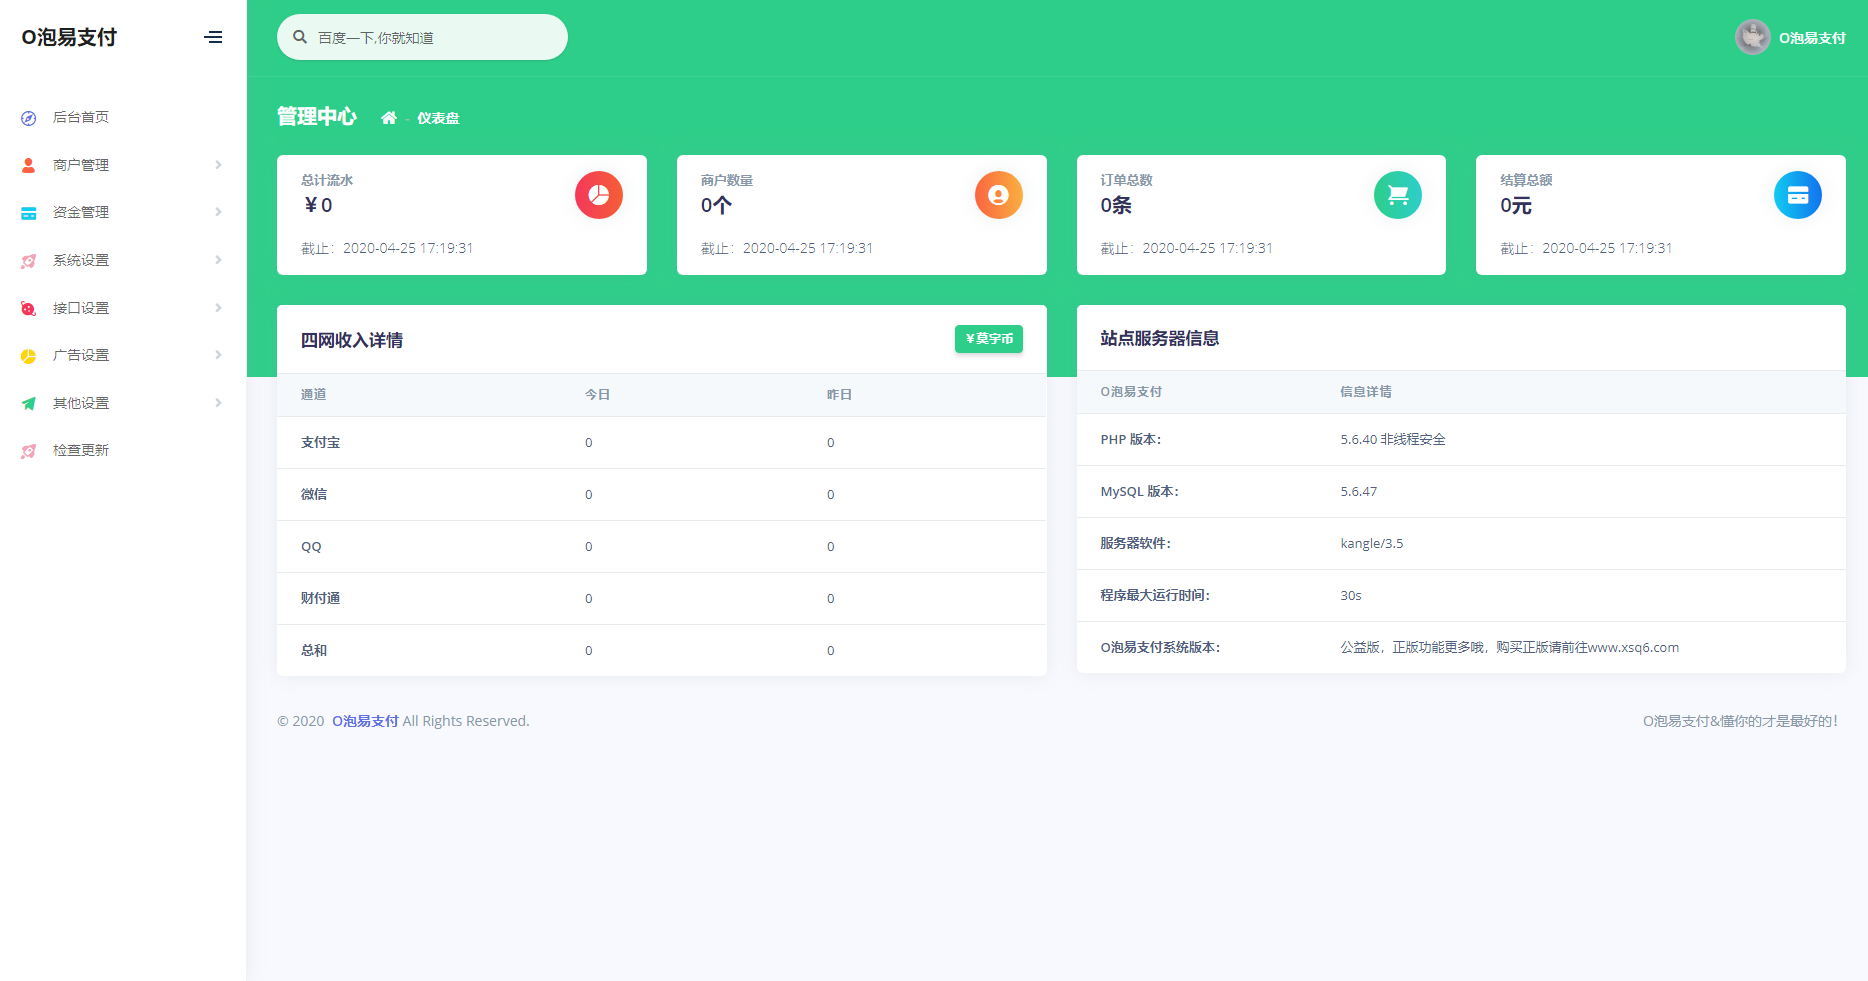Image resolution: width=1868 pixels, height=981 pixels.
Task: Select the 总计流水 pie chart icon
Action: (x=598, y=195)
